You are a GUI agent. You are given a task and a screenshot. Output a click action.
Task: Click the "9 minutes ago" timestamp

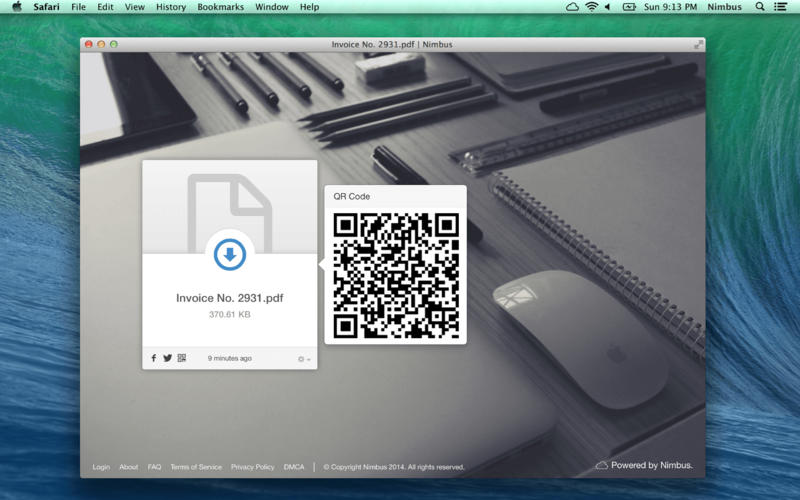point(230,358)
